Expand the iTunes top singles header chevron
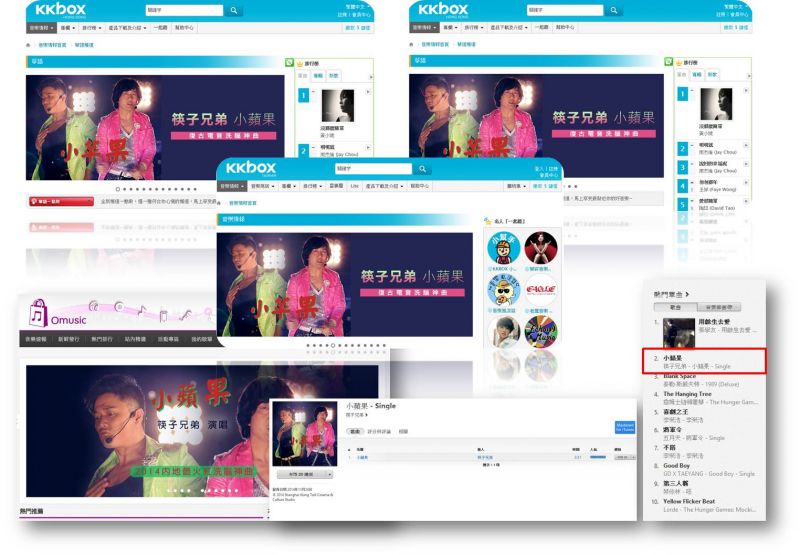Image resolution: width=800 pixels, height=555 pixels. (x=687, y=294)
